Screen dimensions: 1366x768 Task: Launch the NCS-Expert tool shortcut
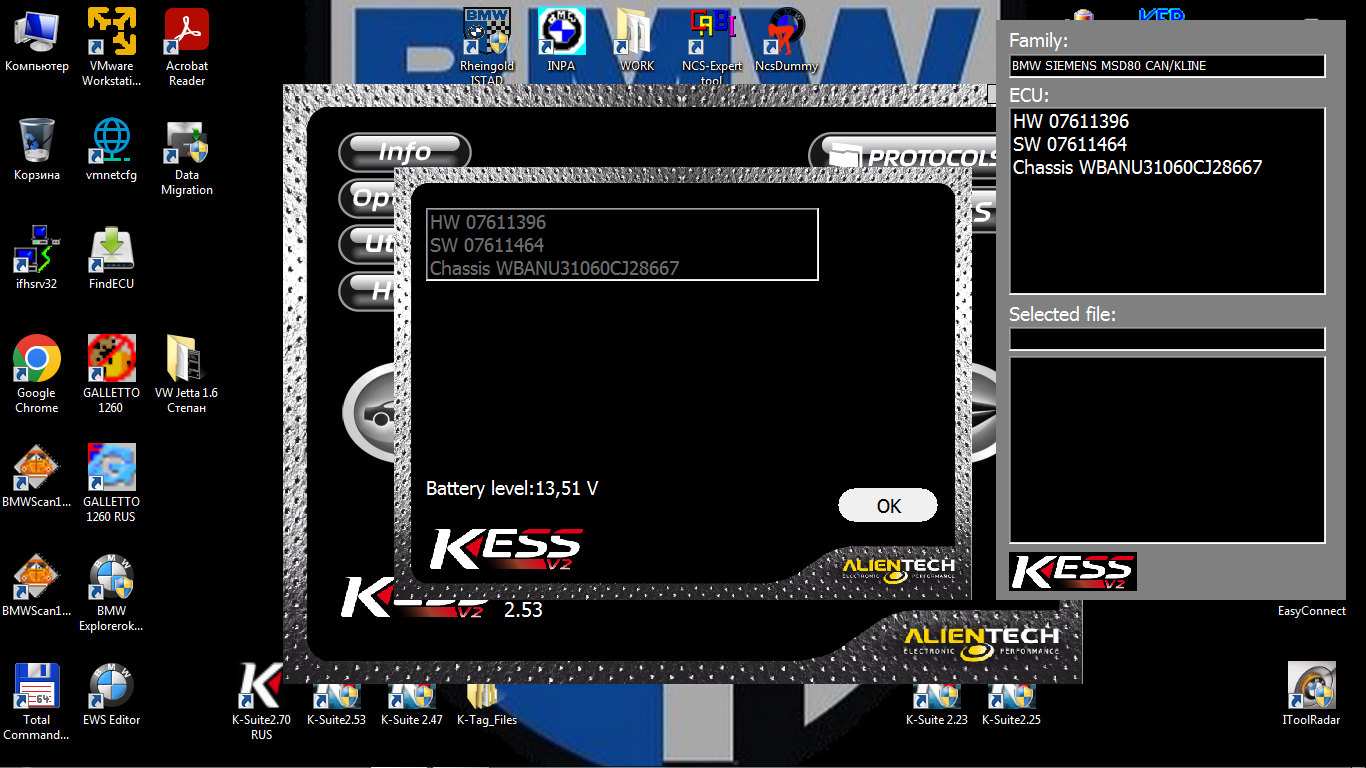pos(712,34)
